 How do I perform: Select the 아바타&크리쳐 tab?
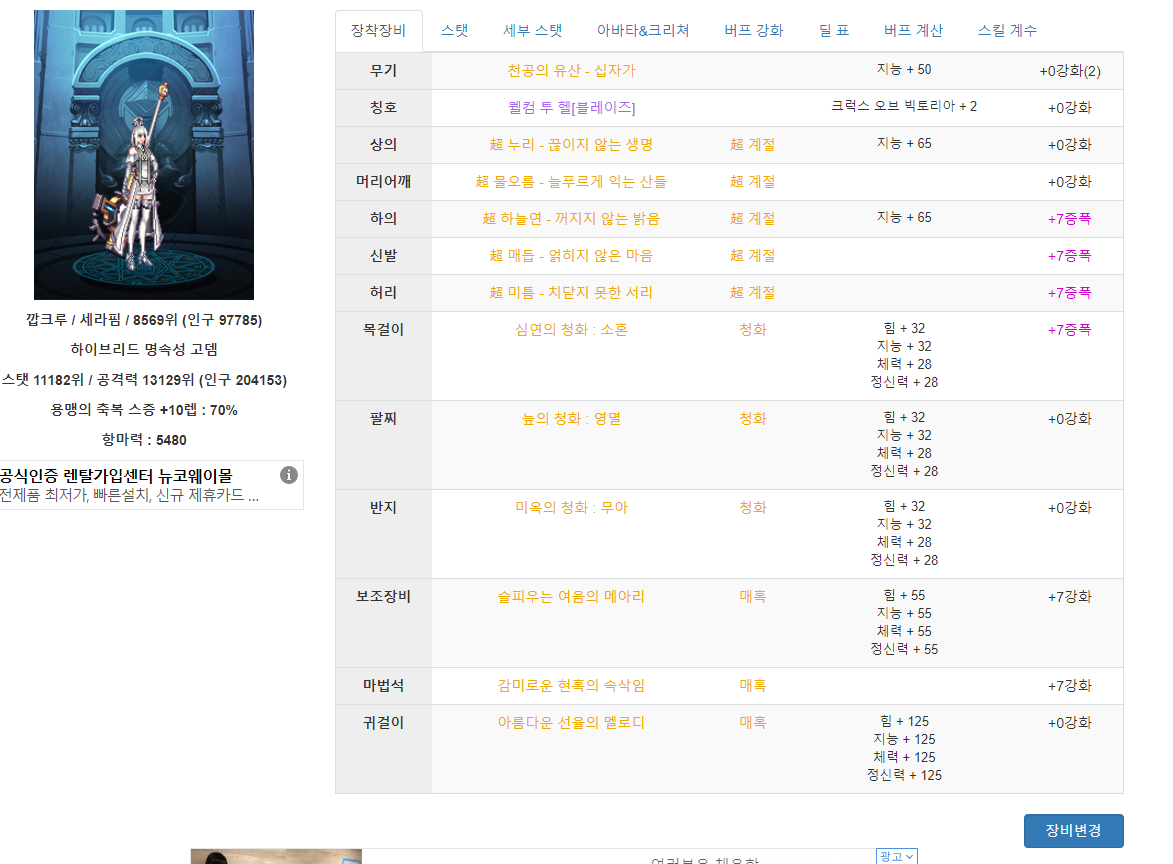coord(643,31)
